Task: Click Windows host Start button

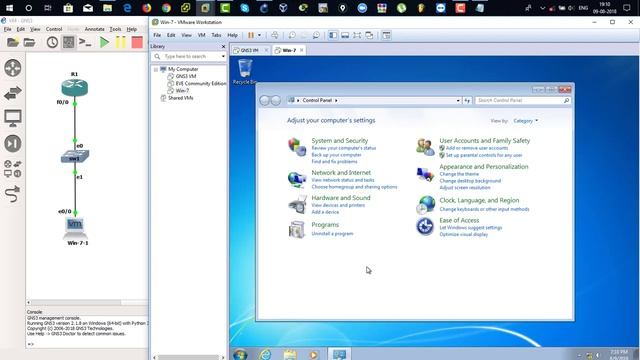Action: point(9,8)
